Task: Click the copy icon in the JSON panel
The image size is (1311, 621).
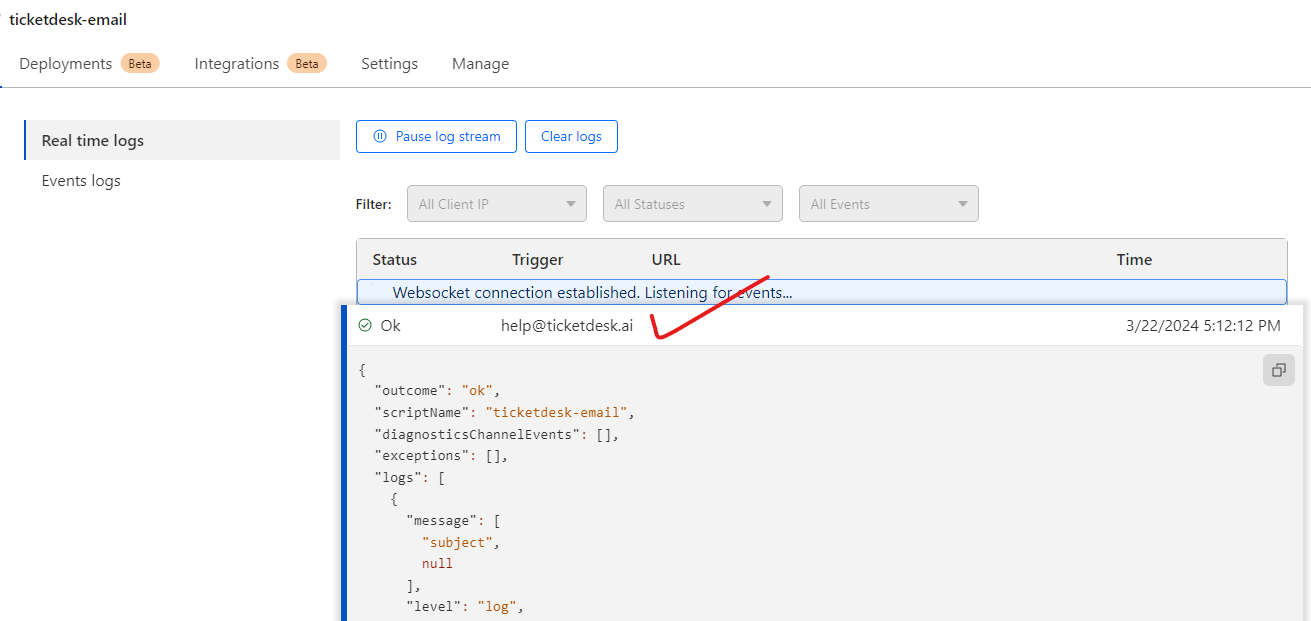Action: click(1278, 370)
